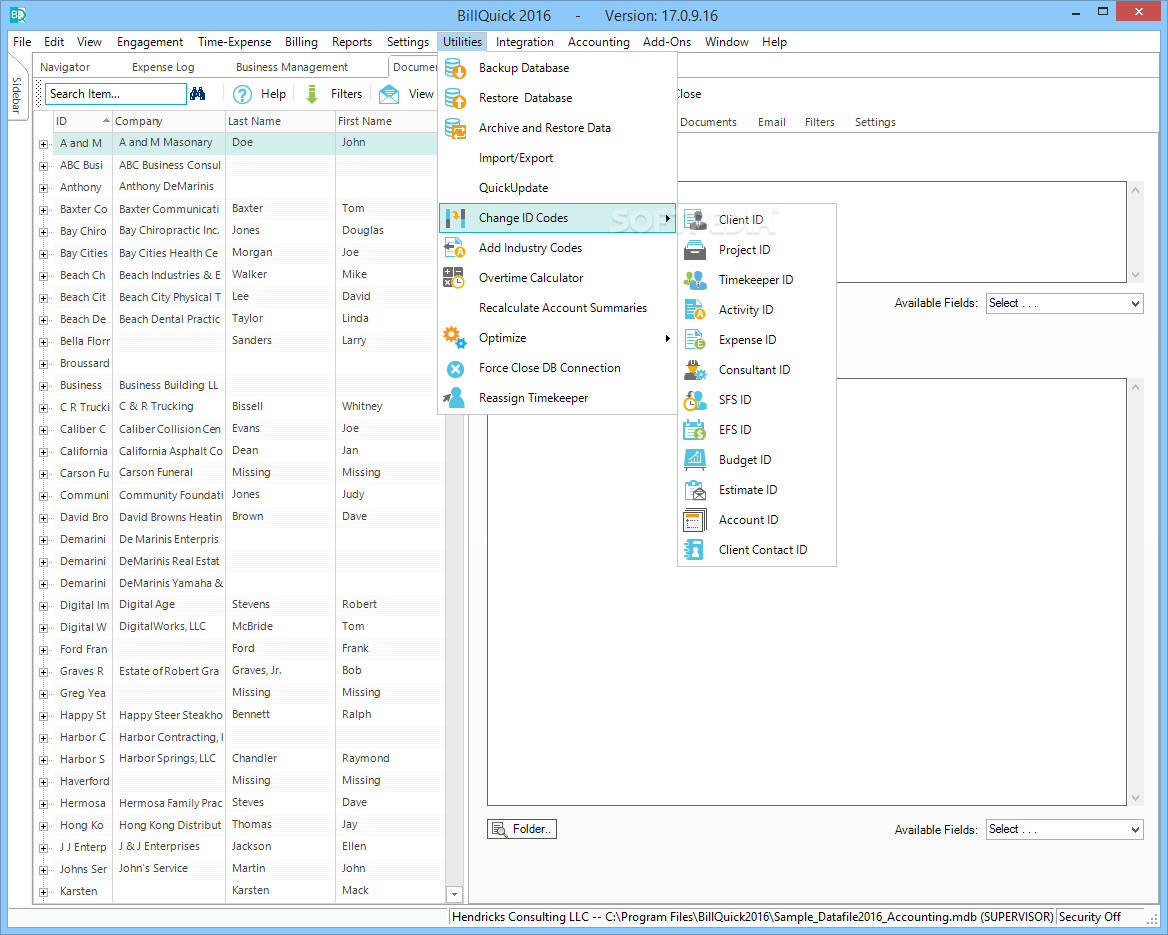The width and height of the screenshot is (1168, 935).
Task: Open the Optimize submenu
Action: point(557,338)
